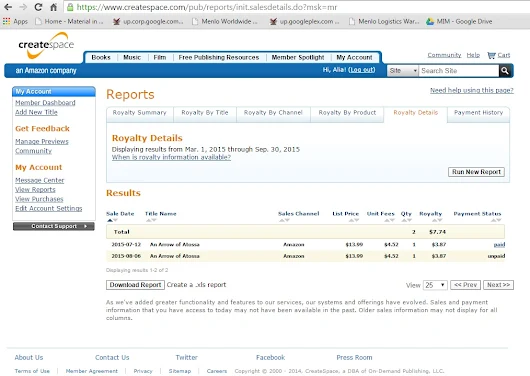530x376 pixels.
Task: Open Edit Account Settings link
Action: click(49, 208)
